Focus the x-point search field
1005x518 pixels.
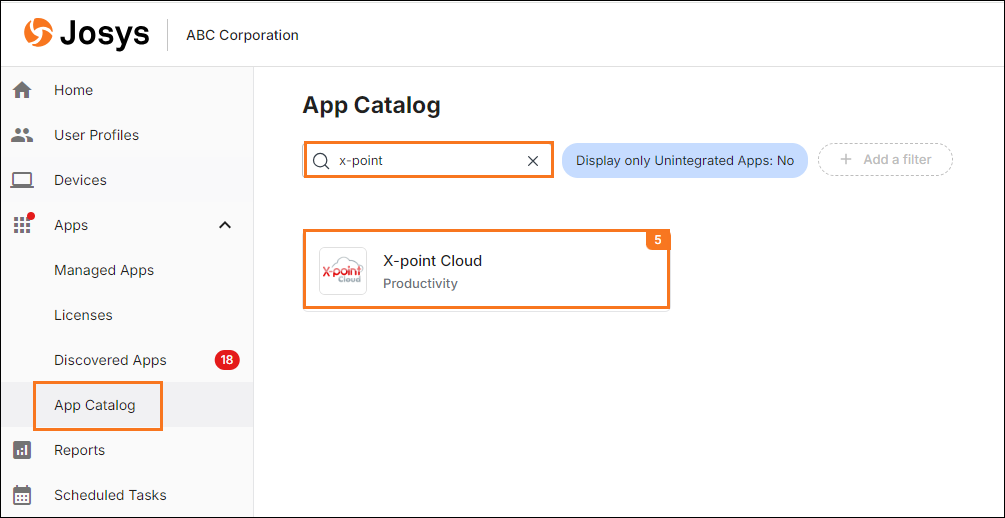coord(428,160)
